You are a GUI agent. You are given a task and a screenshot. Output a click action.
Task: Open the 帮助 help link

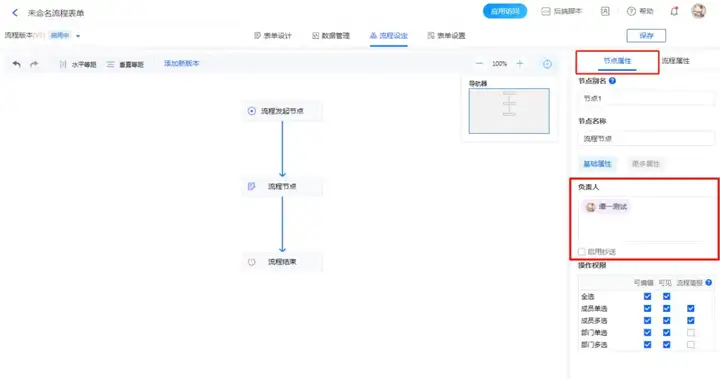640,11
